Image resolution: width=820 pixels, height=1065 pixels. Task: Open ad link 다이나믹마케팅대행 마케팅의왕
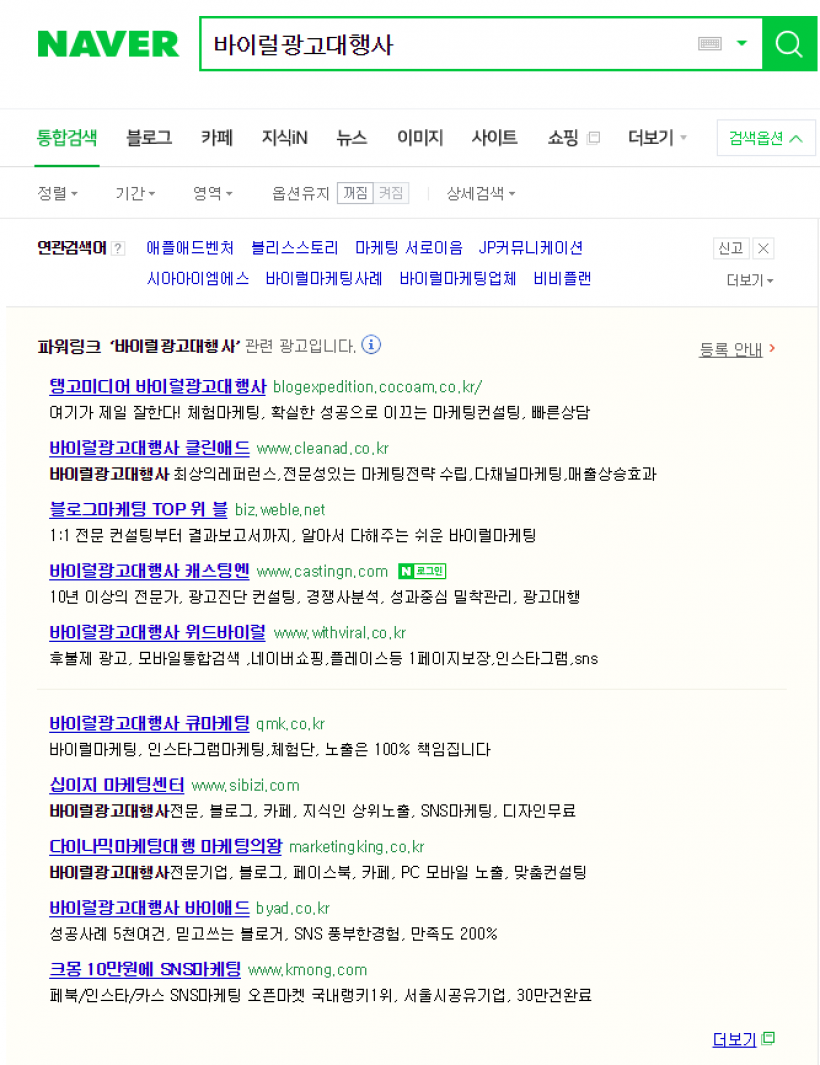coord(166,846)
